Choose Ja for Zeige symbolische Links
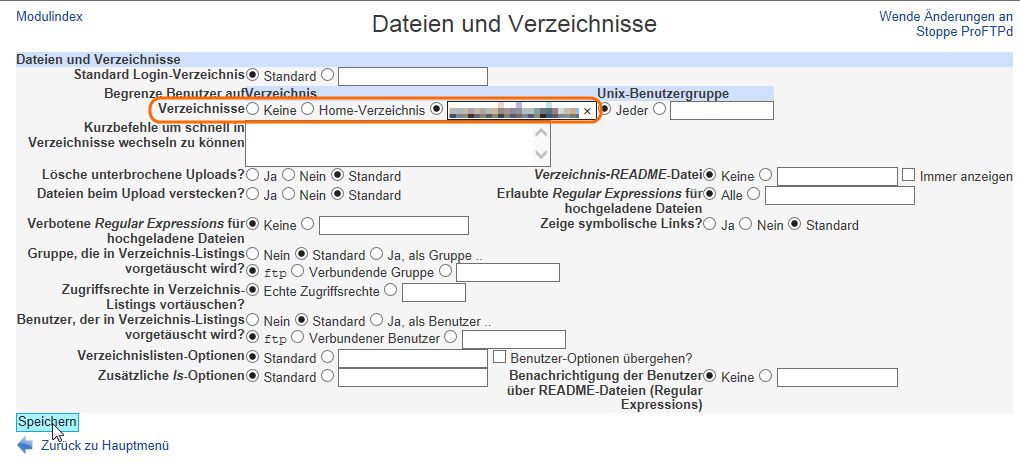1020x476 pixels. (710, 225)
